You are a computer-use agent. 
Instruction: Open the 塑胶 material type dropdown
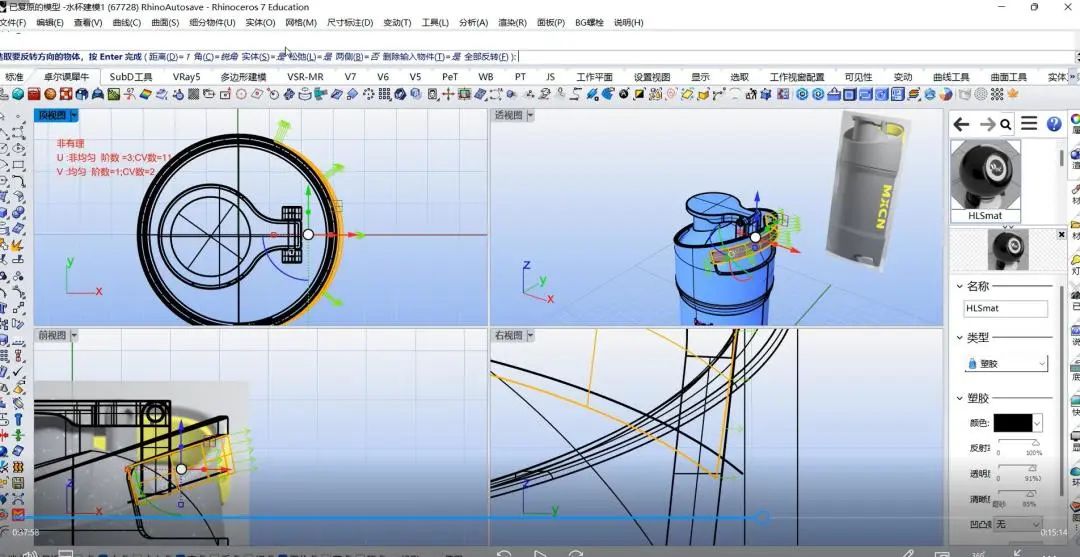tap(1006, 363)
